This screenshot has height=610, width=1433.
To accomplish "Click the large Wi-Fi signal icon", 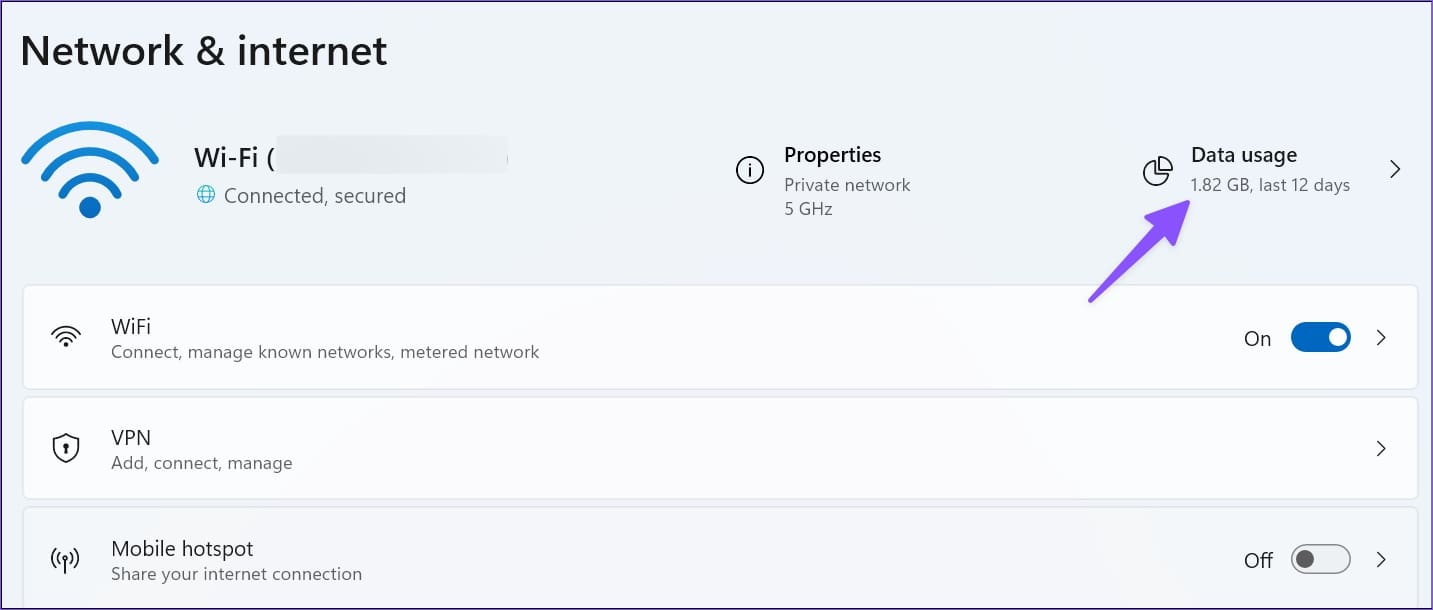I will click(x=90, y=169).
